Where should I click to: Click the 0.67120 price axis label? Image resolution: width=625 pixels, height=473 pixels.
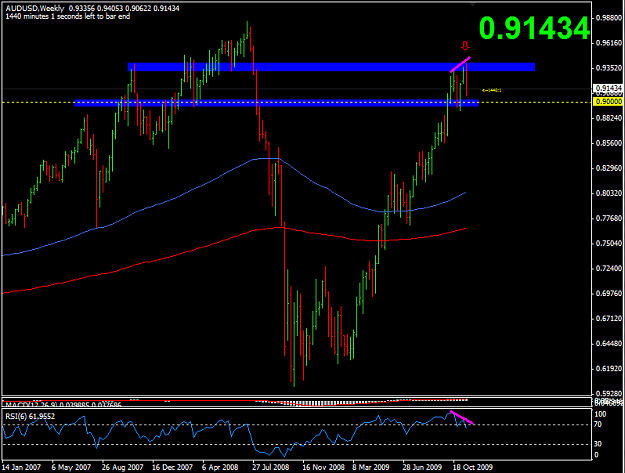tap(609, 318)
